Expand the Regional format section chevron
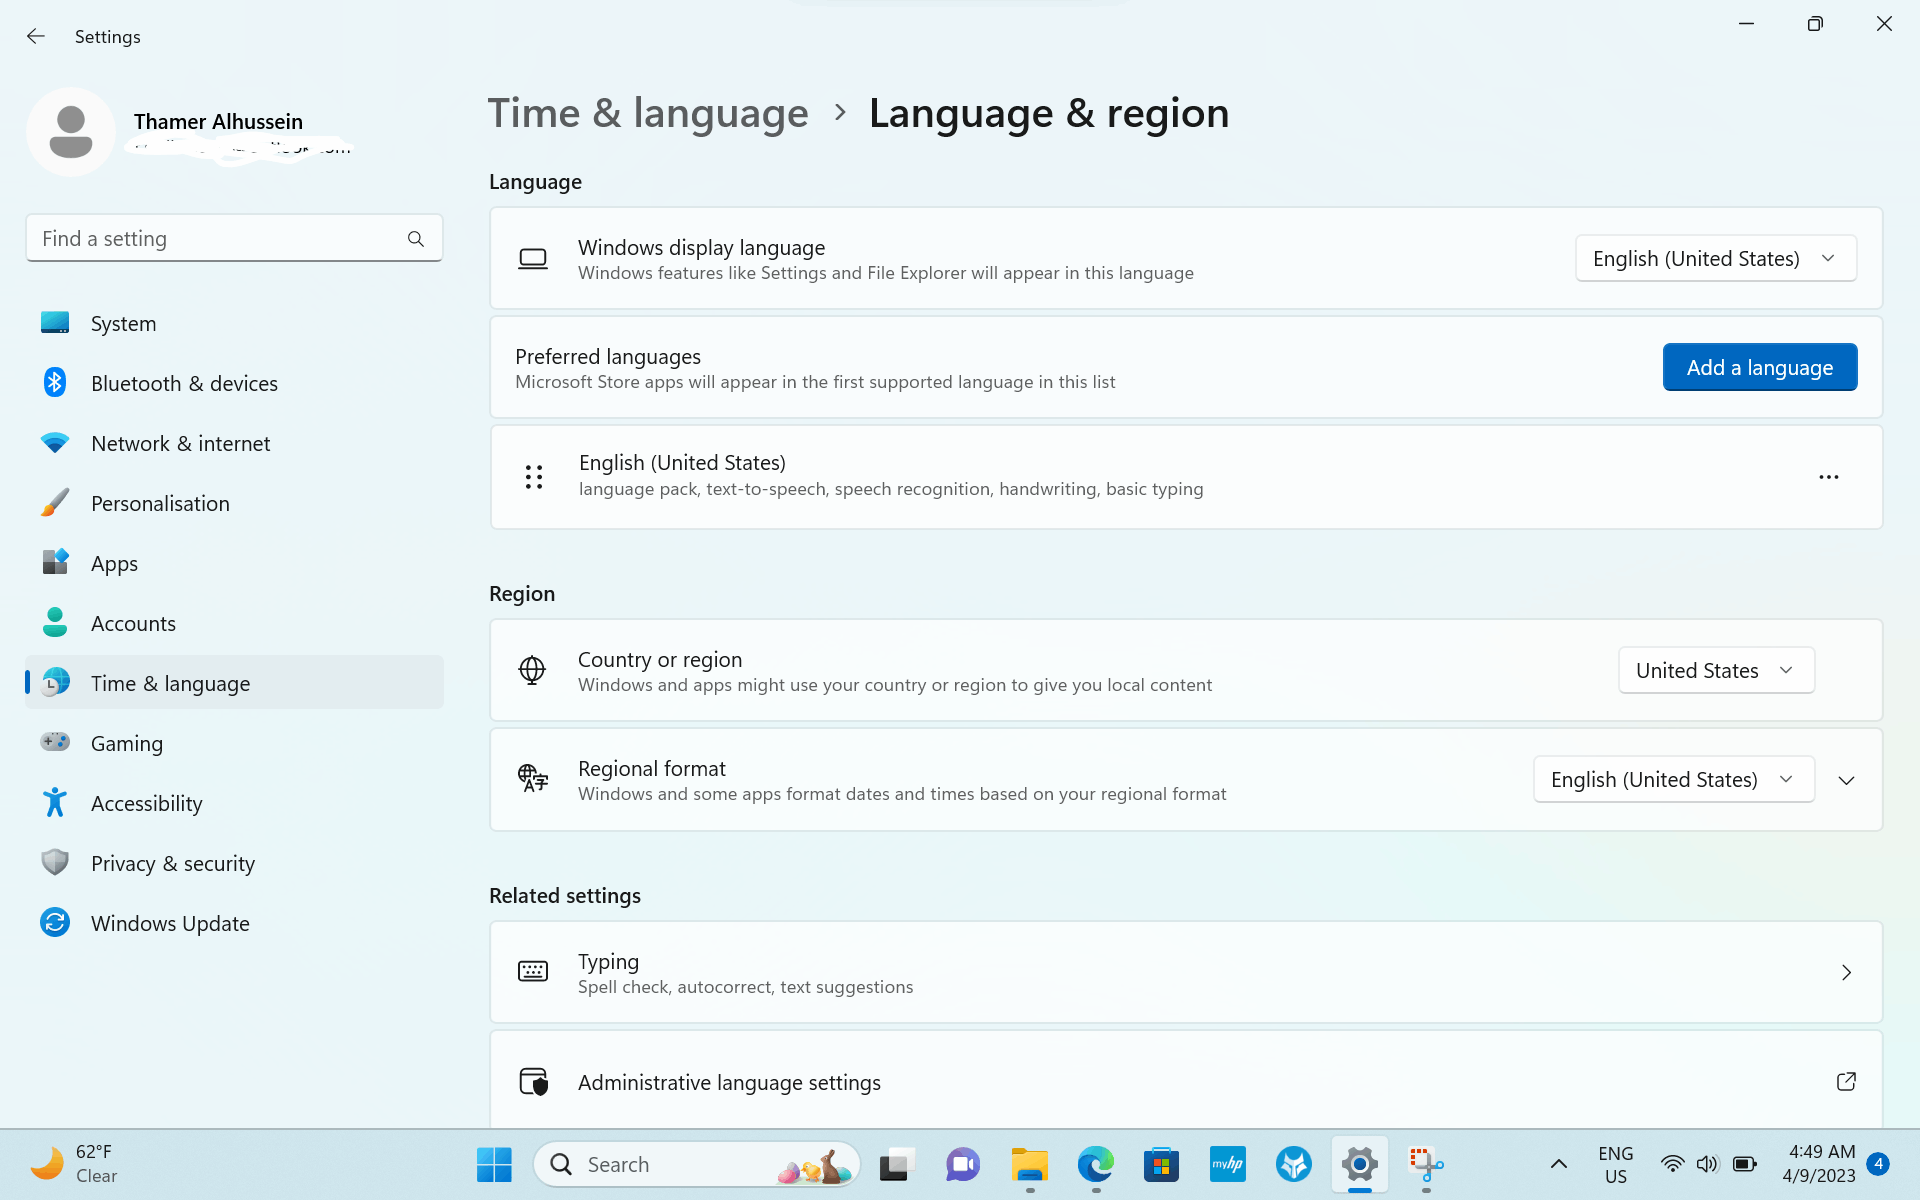This screenshot has width=1920, height=1200. coord(1846,780)
